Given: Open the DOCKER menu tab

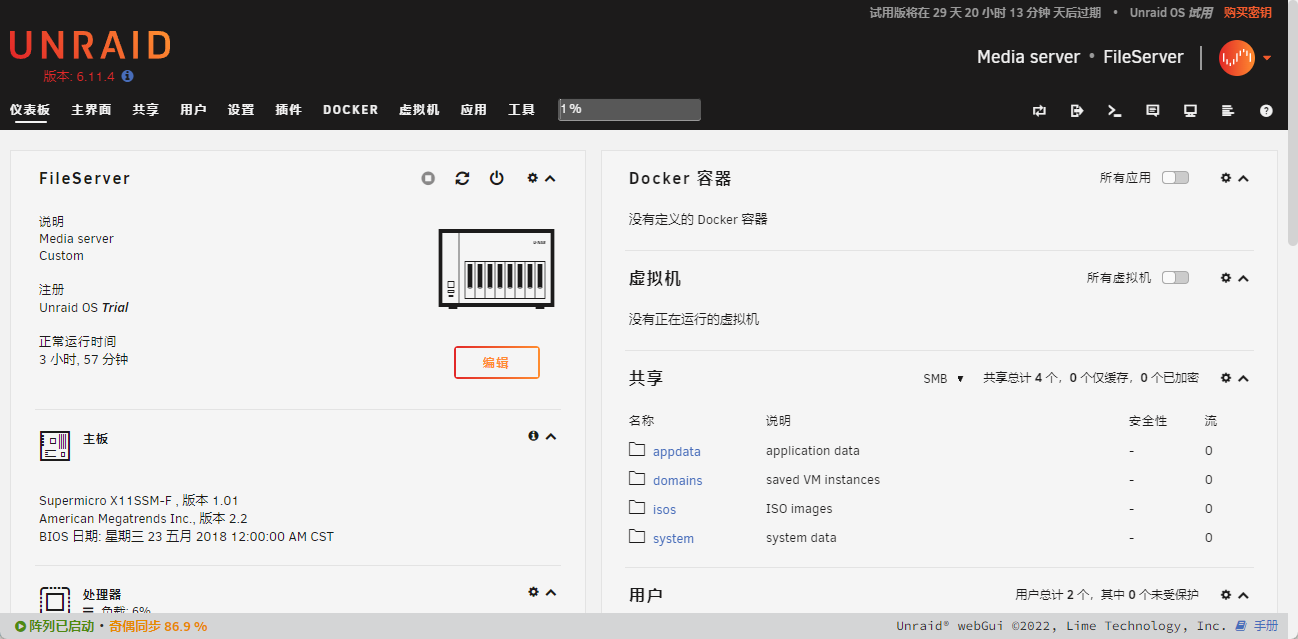Looking at the screenshot, I should click(x=350, y=110).
